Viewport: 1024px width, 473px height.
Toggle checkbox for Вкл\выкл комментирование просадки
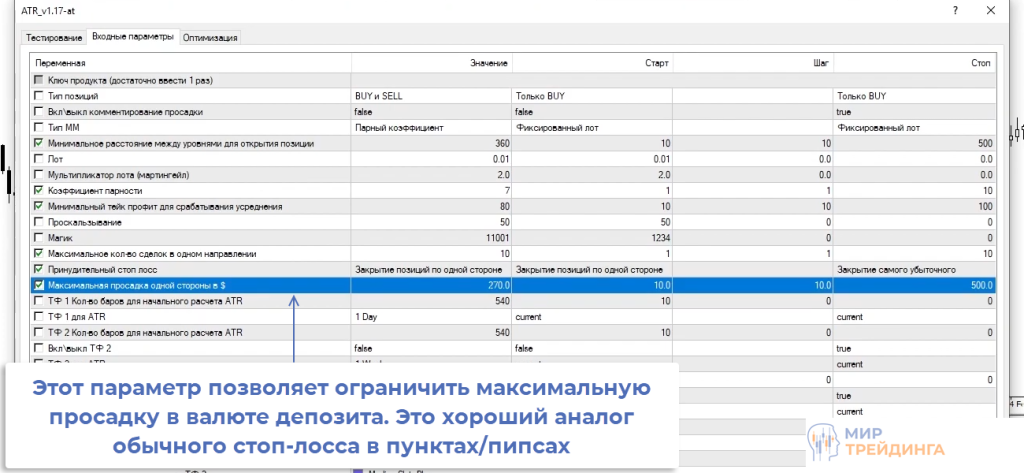tap(39, 112)
